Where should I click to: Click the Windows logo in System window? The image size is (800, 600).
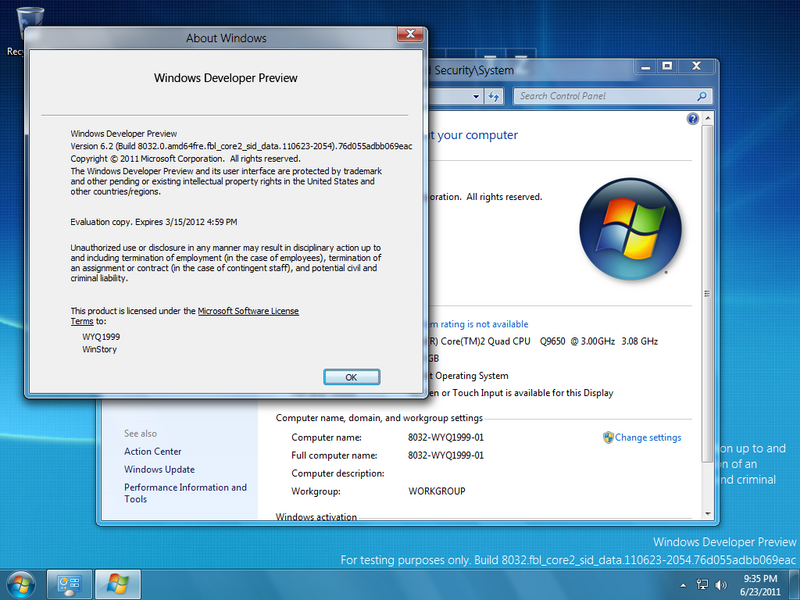(x=631, y=229)
